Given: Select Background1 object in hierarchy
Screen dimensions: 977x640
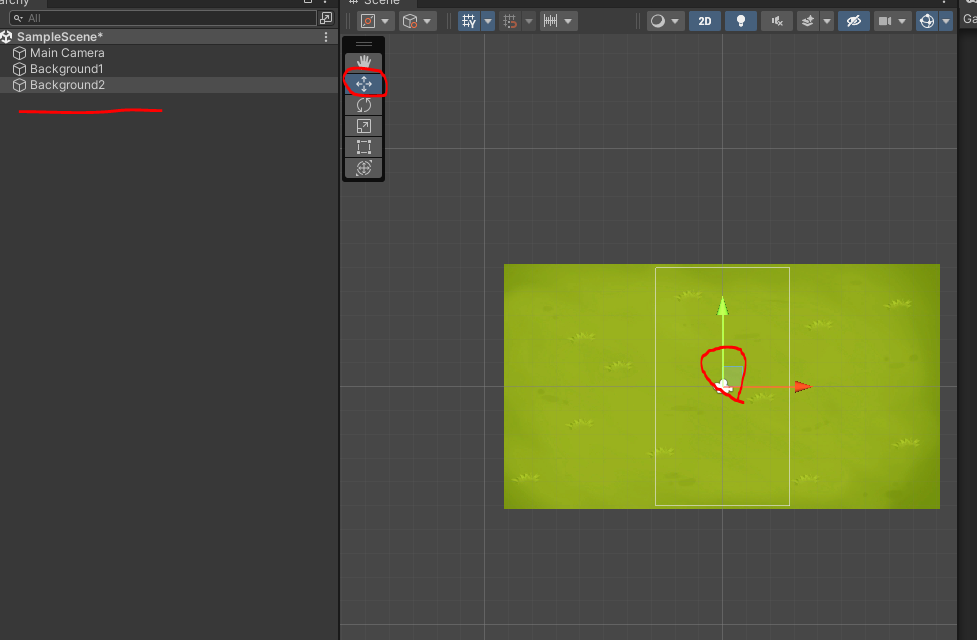Looking at the screenshot, I should coord(66,69).
